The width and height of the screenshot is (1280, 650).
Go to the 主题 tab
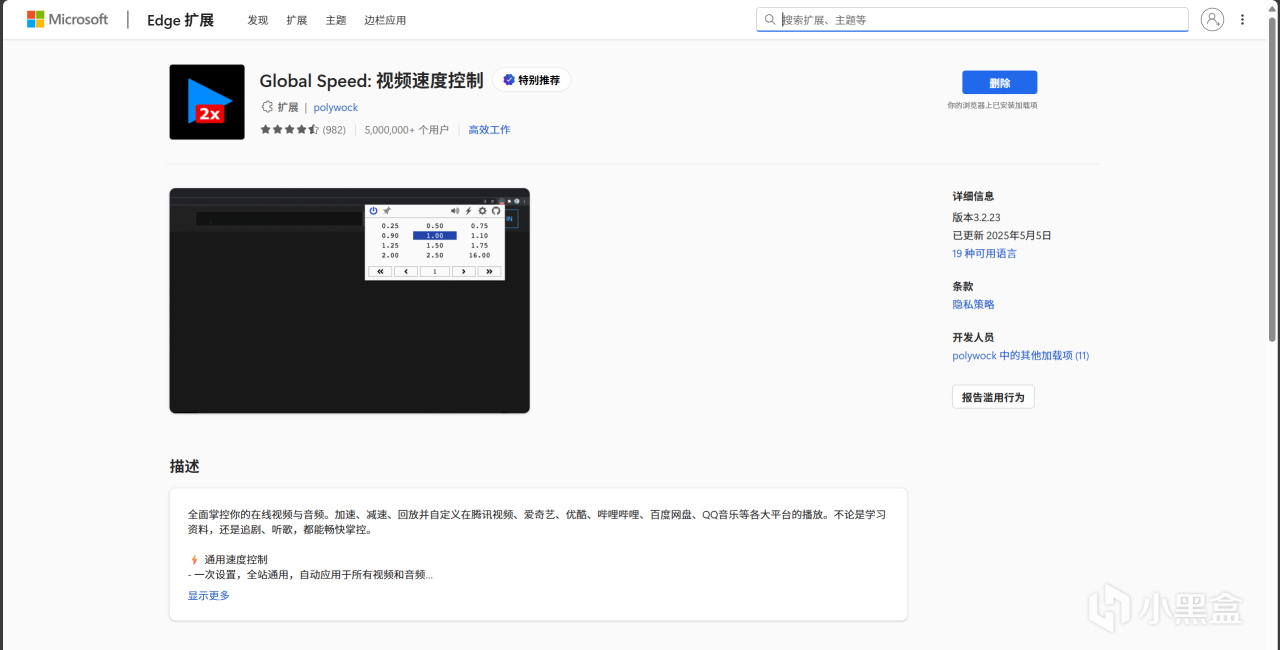pos(336,20)
